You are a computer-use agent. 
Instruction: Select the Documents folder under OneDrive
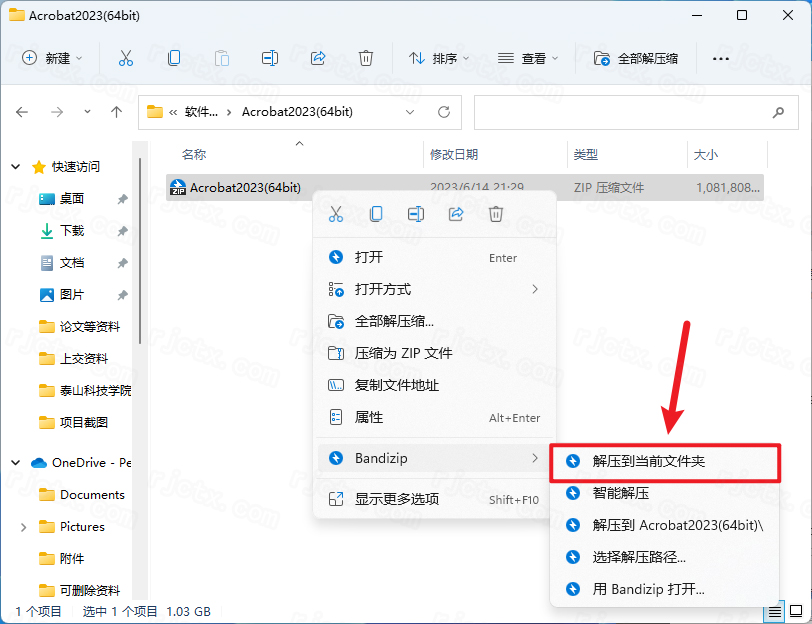coord(82,495)
